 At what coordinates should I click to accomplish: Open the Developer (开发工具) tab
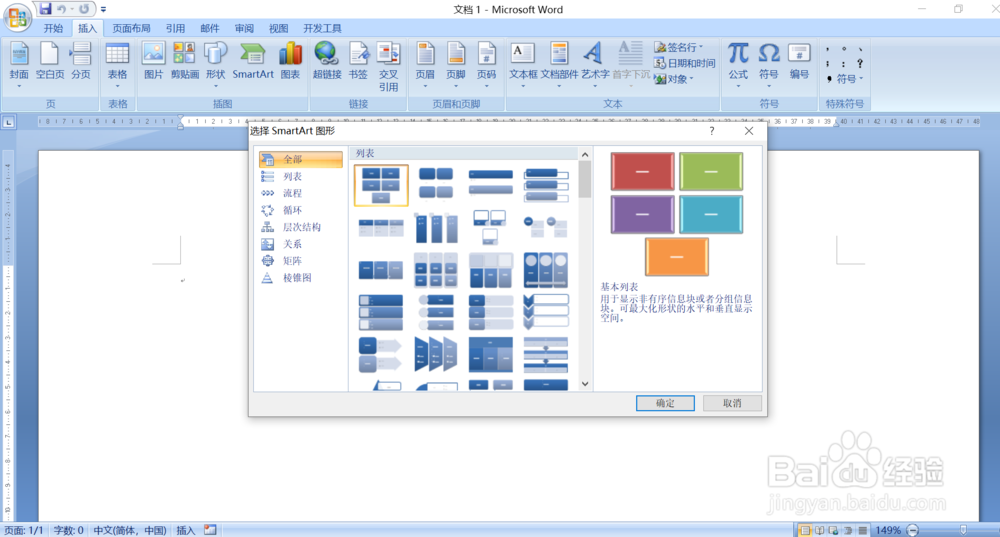(x=323, y=28)
